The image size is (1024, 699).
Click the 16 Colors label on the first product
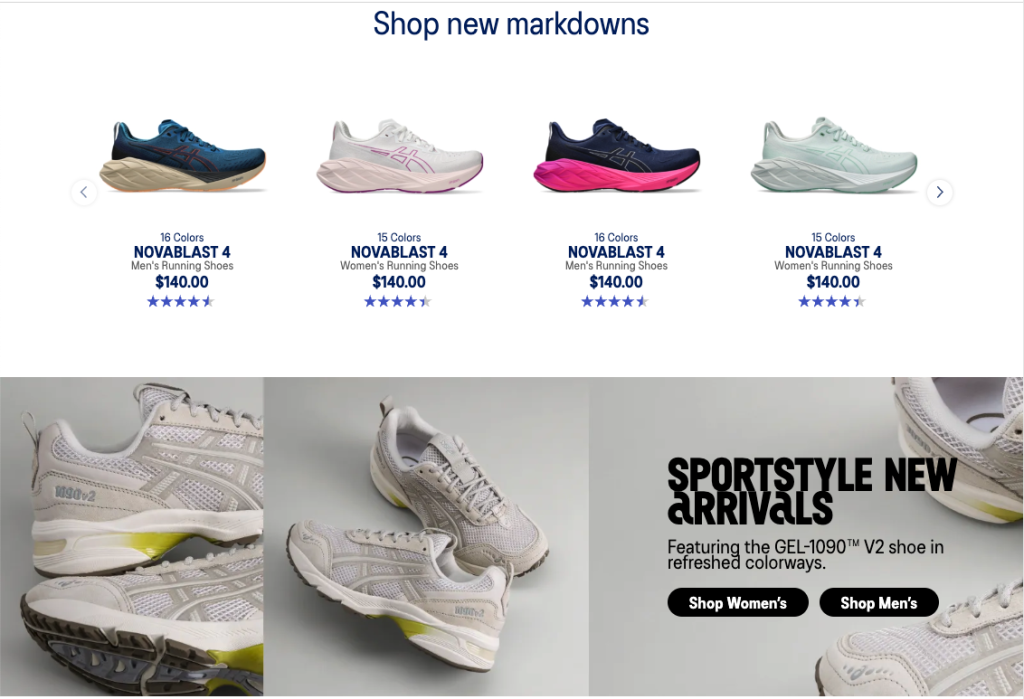pos(182,237)
